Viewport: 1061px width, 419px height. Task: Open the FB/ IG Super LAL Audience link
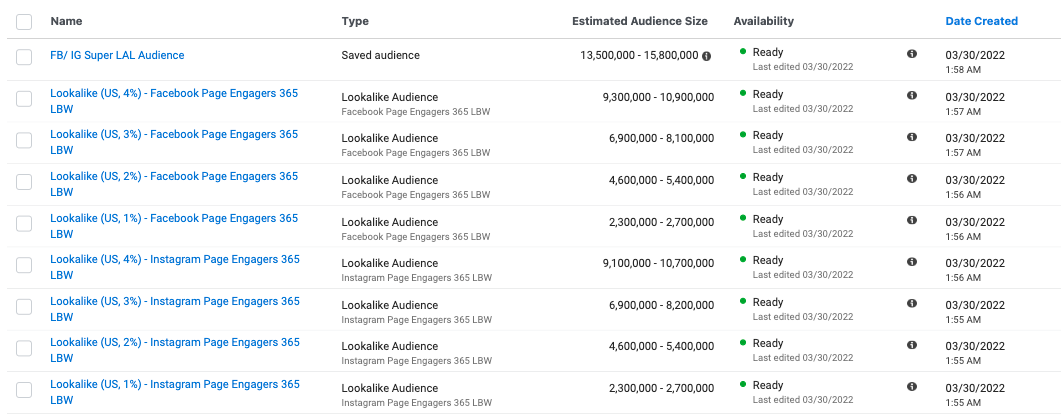[117, 56]
